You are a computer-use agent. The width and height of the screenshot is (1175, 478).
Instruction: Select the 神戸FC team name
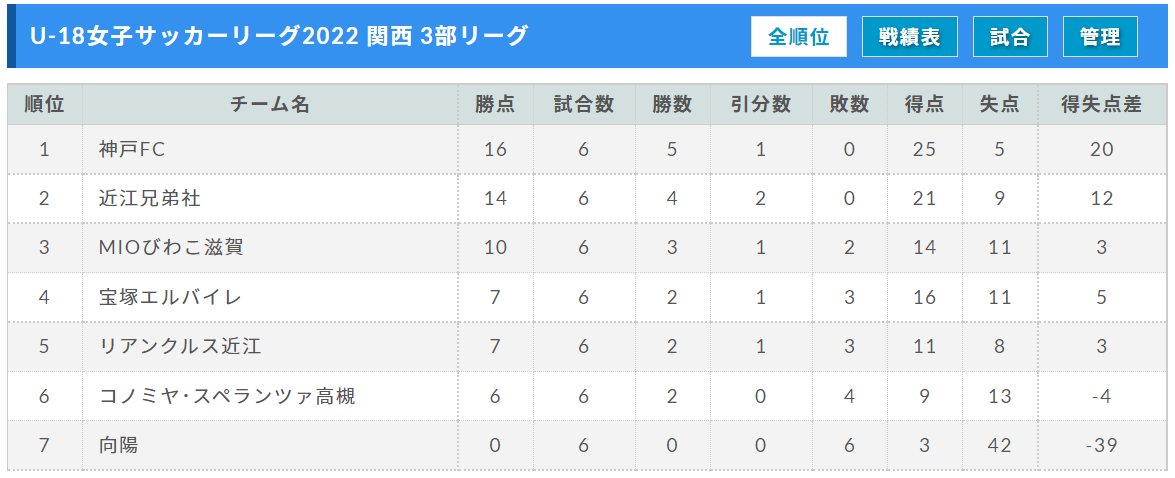tap(131, 149)
